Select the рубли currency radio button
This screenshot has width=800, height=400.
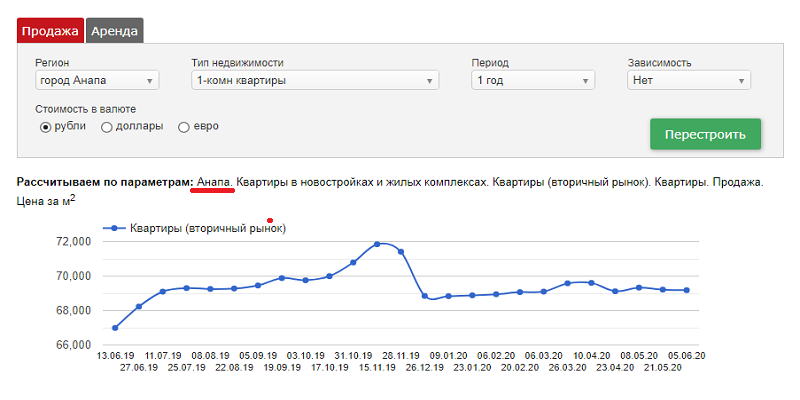pos(45,127)
